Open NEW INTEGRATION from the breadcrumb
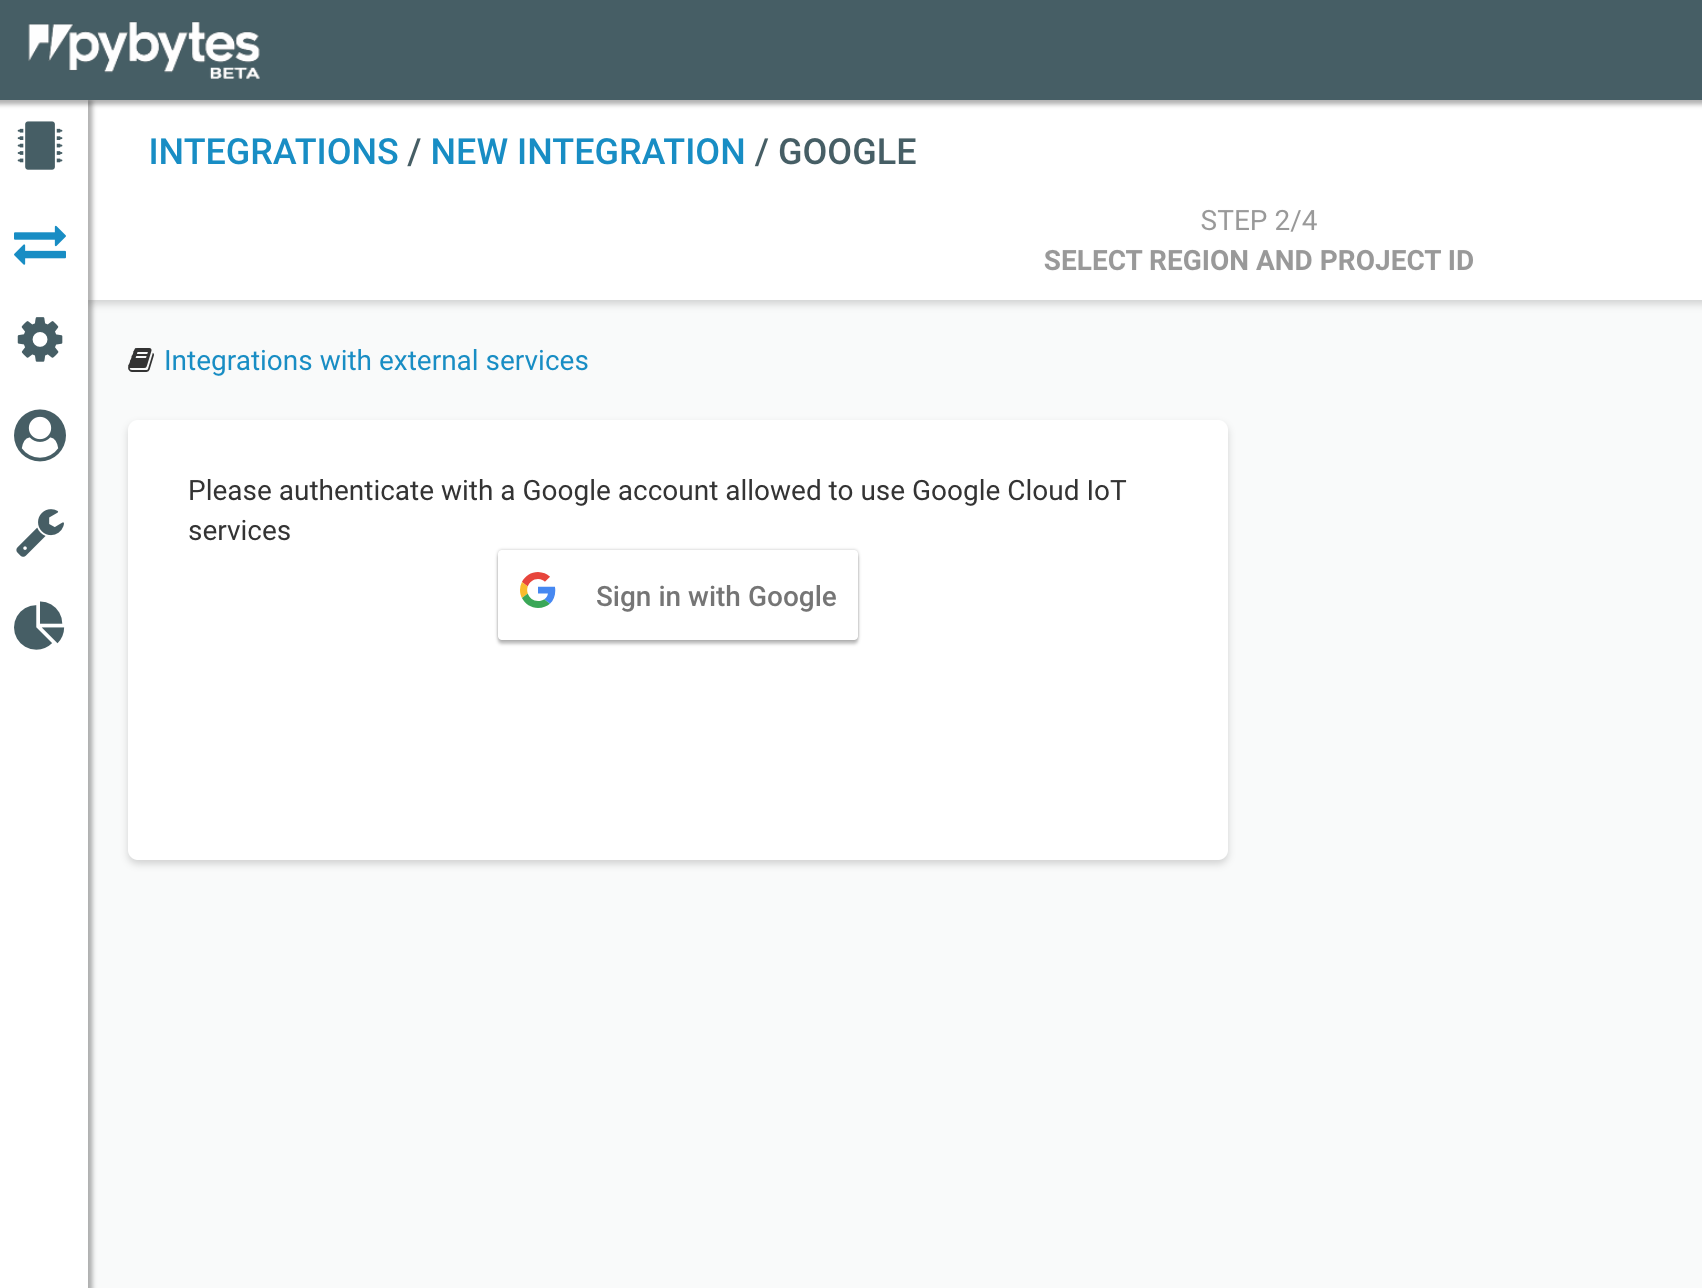The image size is (1702, 1288). click(x=587, y=152)
